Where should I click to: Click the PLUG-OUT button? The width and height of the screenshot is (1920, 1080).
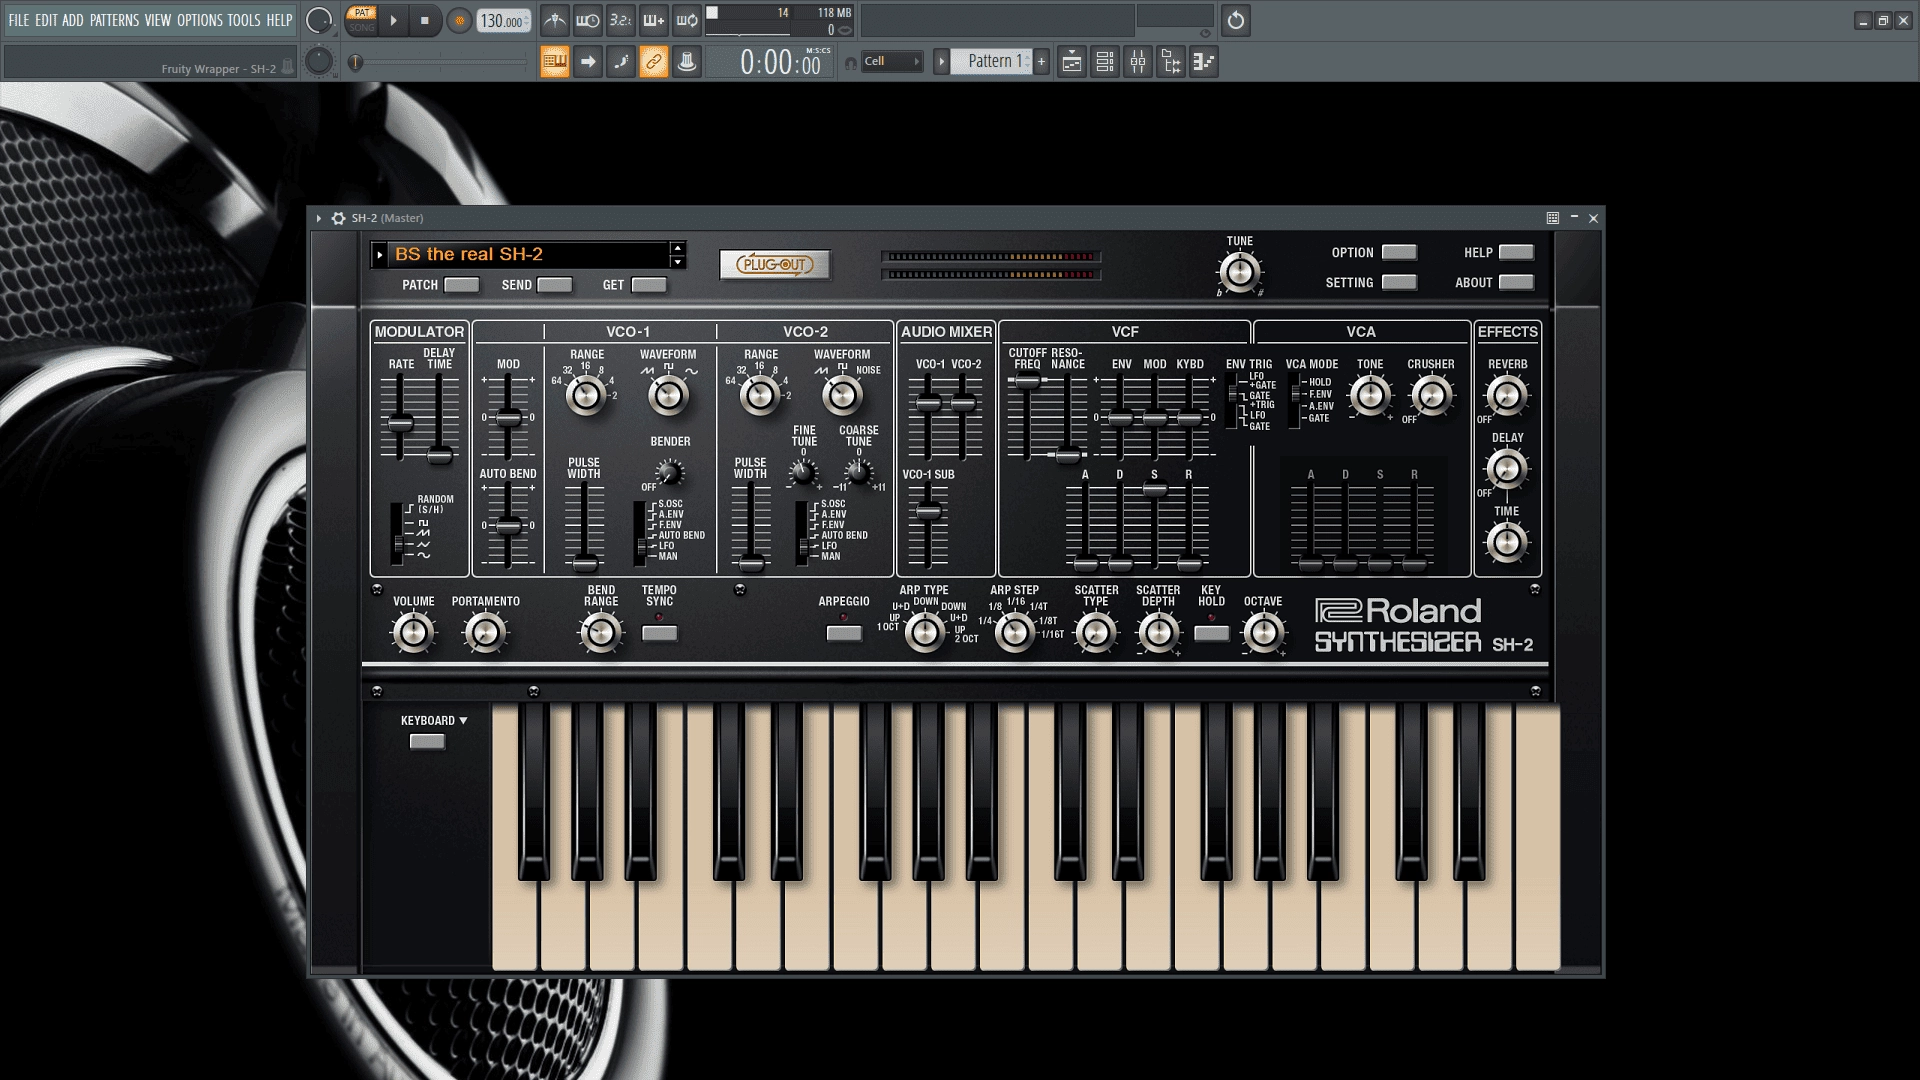tap(775, 265)
